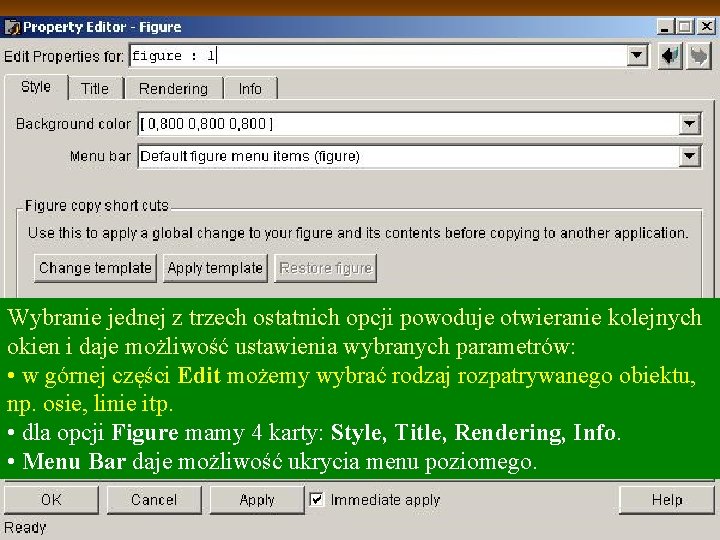This screenshot has height=540, width=720.
Task: Open the Edit Properties for dropdown arrow
Action: pos(637,56)
